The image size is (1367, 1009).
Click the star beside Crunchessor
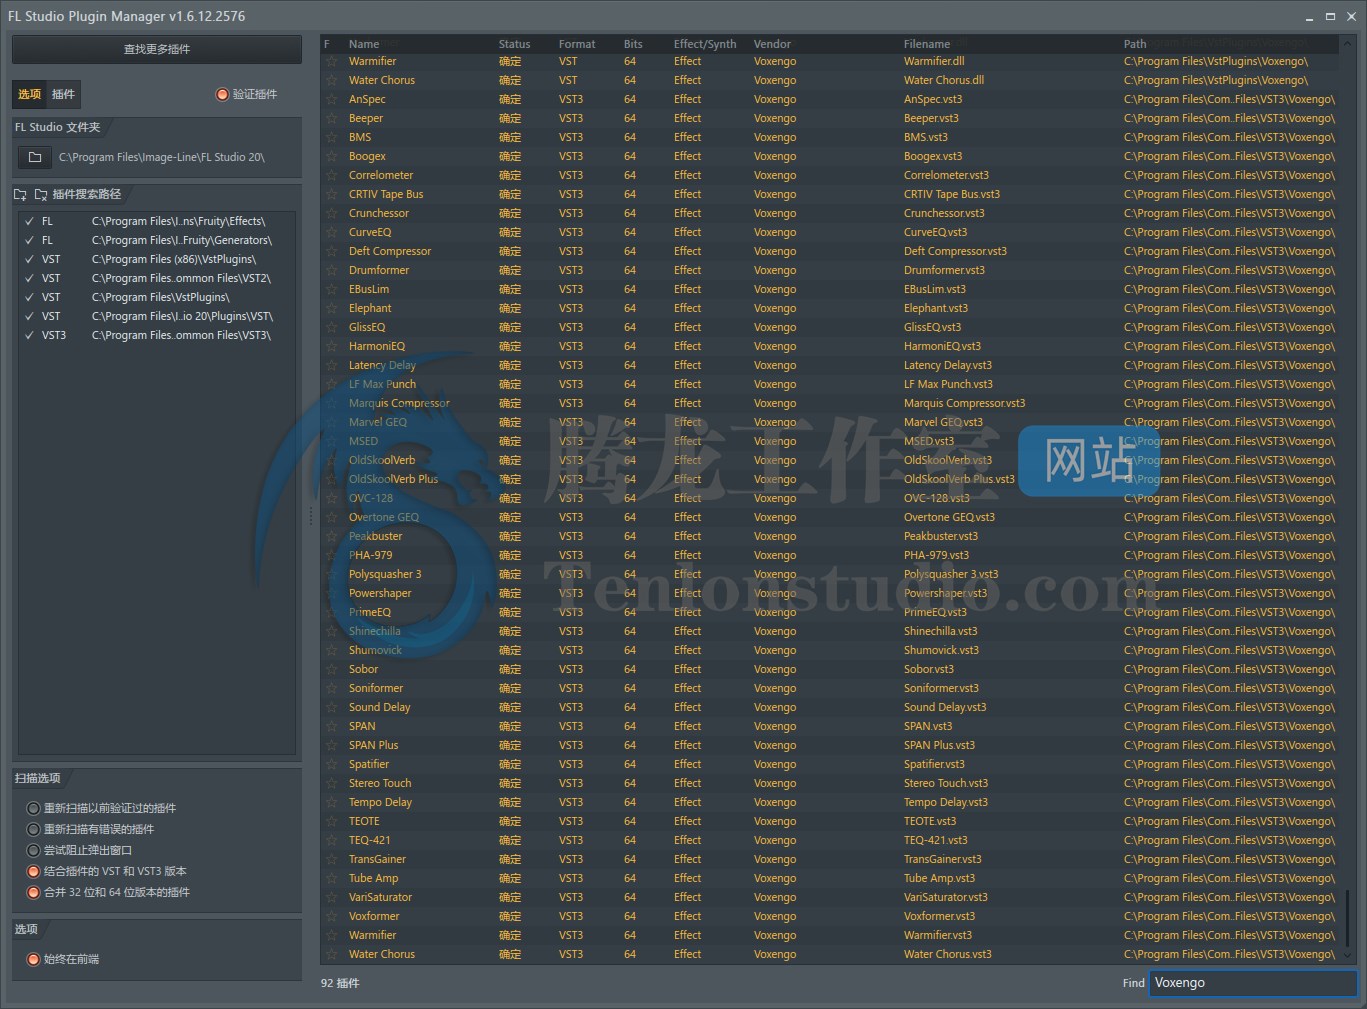click(331, 213)
